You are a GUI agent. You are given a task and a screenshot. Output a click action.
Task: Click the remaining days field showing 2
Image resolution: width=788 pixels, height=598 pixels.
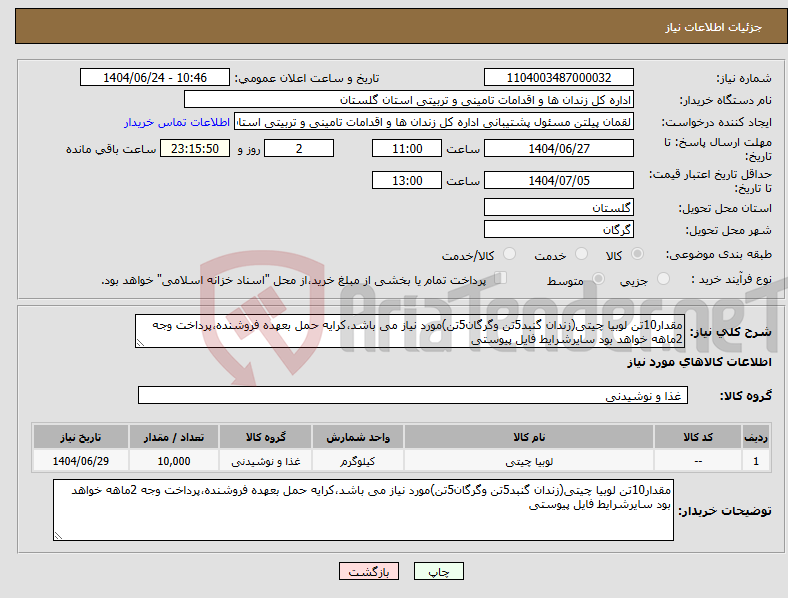(x=299, y=148)
